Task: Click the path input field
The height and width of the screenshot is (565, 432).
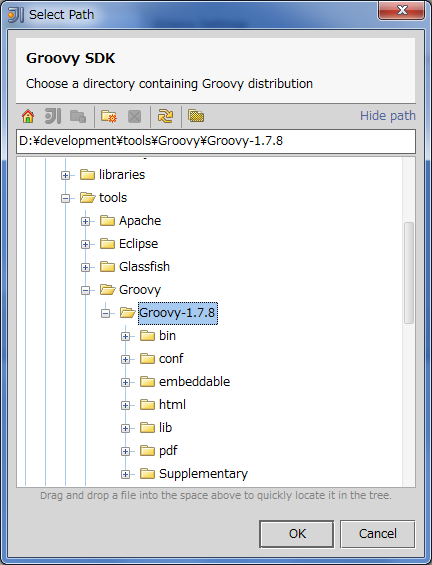Action: pyautogui.click(x=216, y=141)
